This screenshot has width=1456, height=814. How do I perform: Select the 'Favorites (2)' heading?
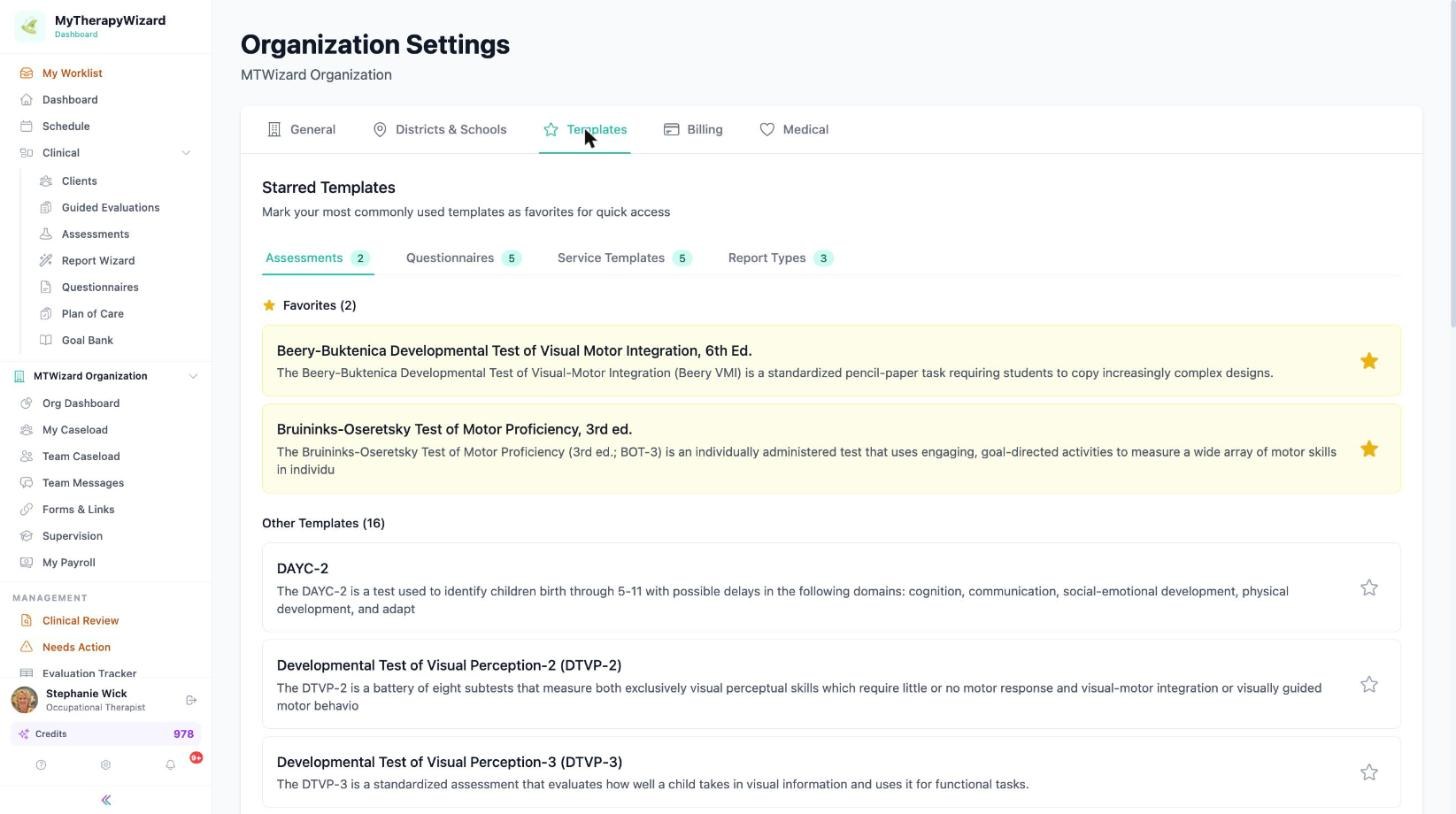(319, 306)
